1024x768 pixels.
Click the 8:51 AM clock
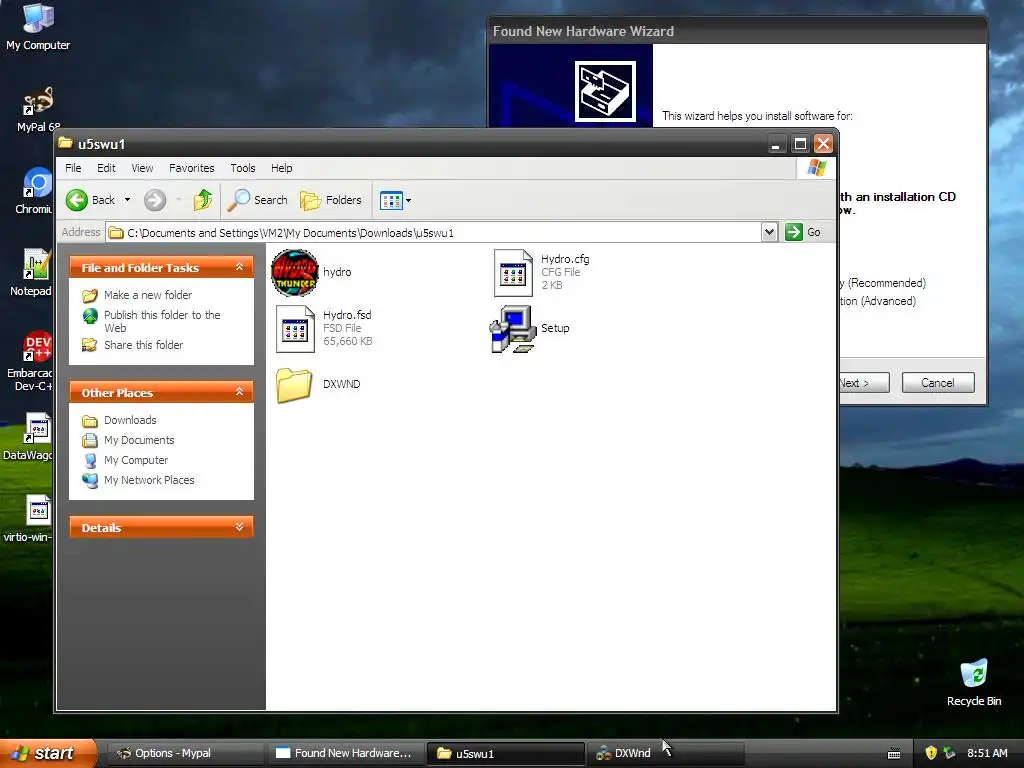point(987,753)
